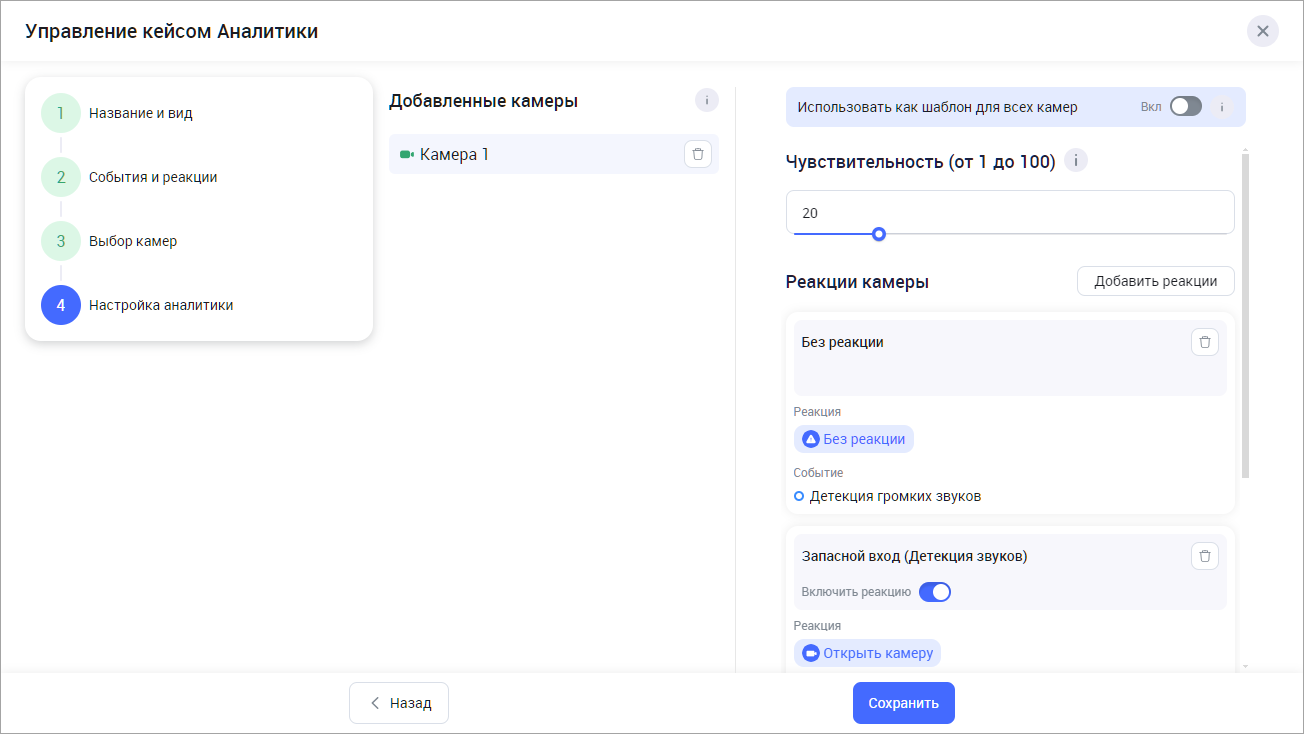Click the Добавить реакции button
1304x734 pixels.
point(1155,281)
